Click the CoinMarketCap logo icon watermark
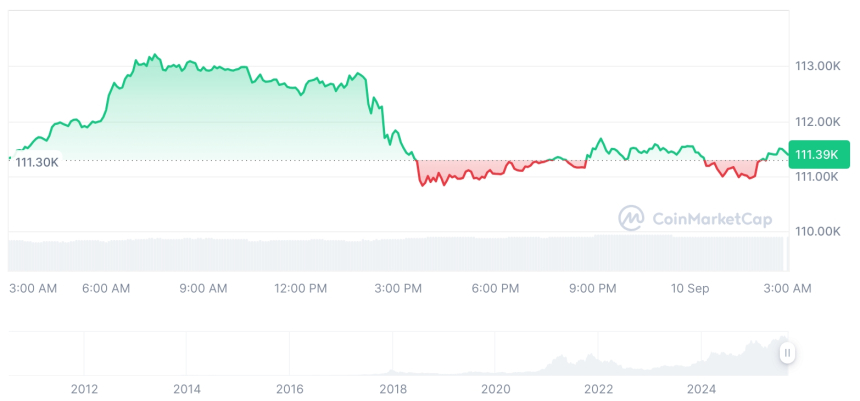The width and height of the screenshot is (860, 401). click(x=630, y=218)
